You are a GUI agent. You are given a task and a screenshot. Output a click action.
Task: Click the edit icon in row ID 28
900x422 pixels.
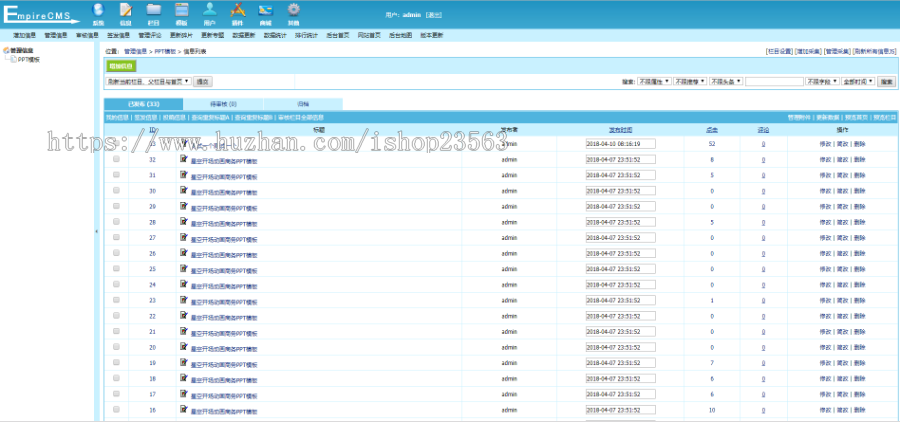(x=184, y=221)
